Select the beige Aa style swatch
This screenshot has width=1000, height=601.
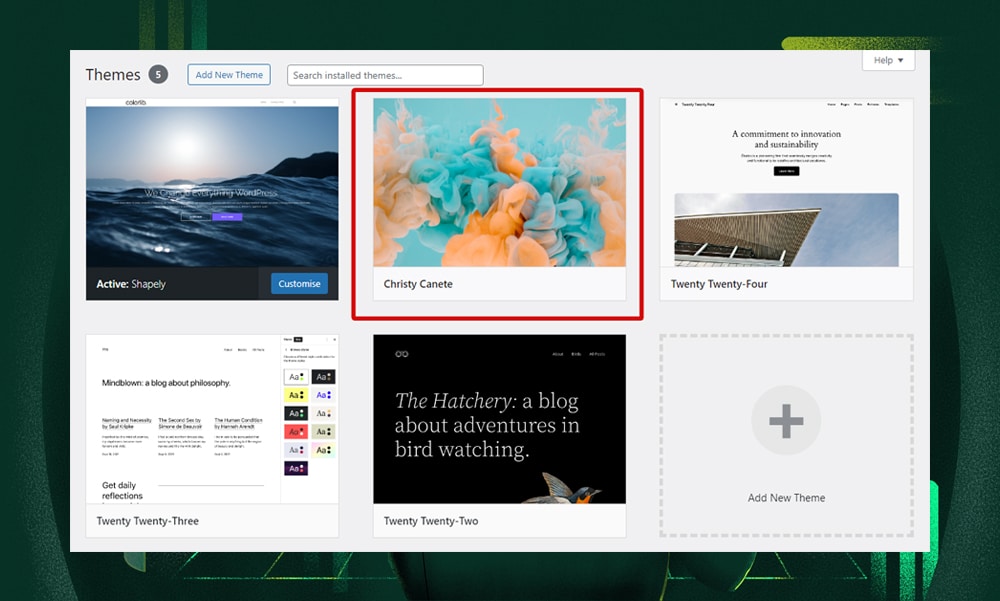(323, 431)
